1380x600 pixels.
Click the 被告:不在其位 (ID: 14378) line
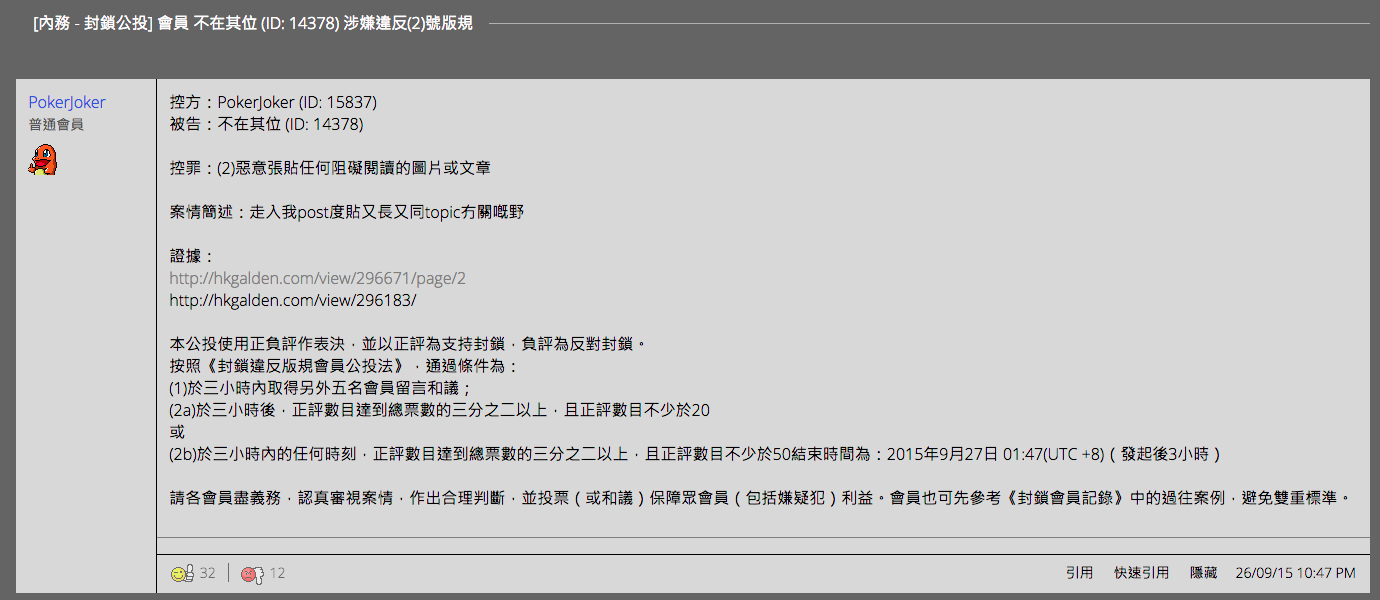(x=266, y=124)
